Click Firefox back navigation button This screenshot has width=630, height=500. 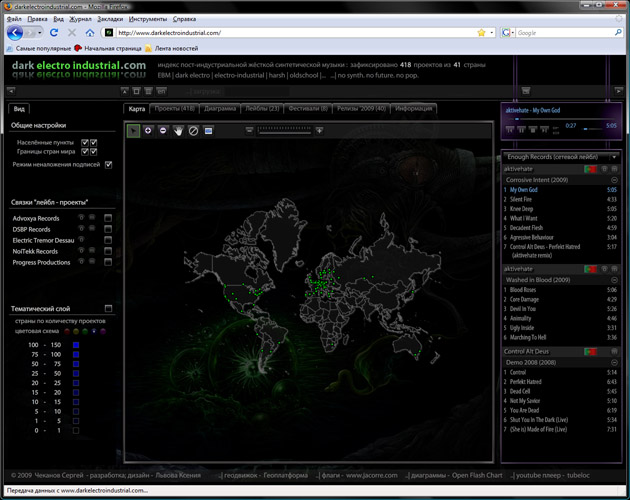click(15, 33)
